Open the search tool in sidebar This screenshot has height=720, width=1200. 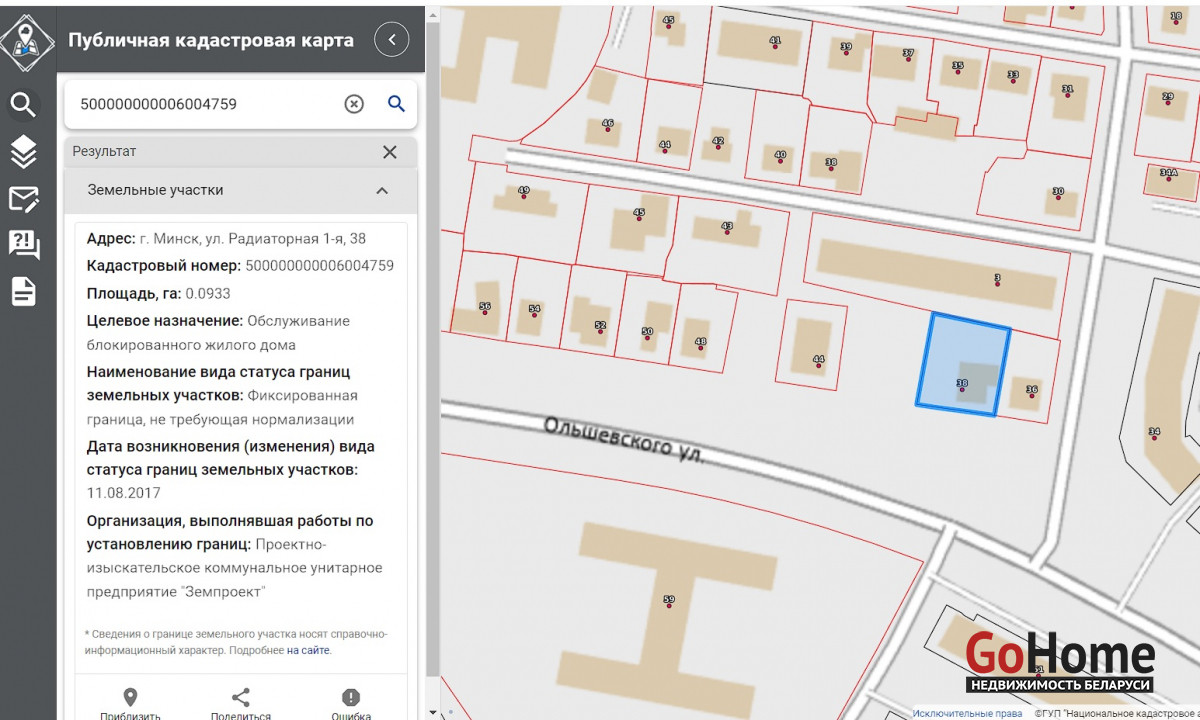pos(24,104)
